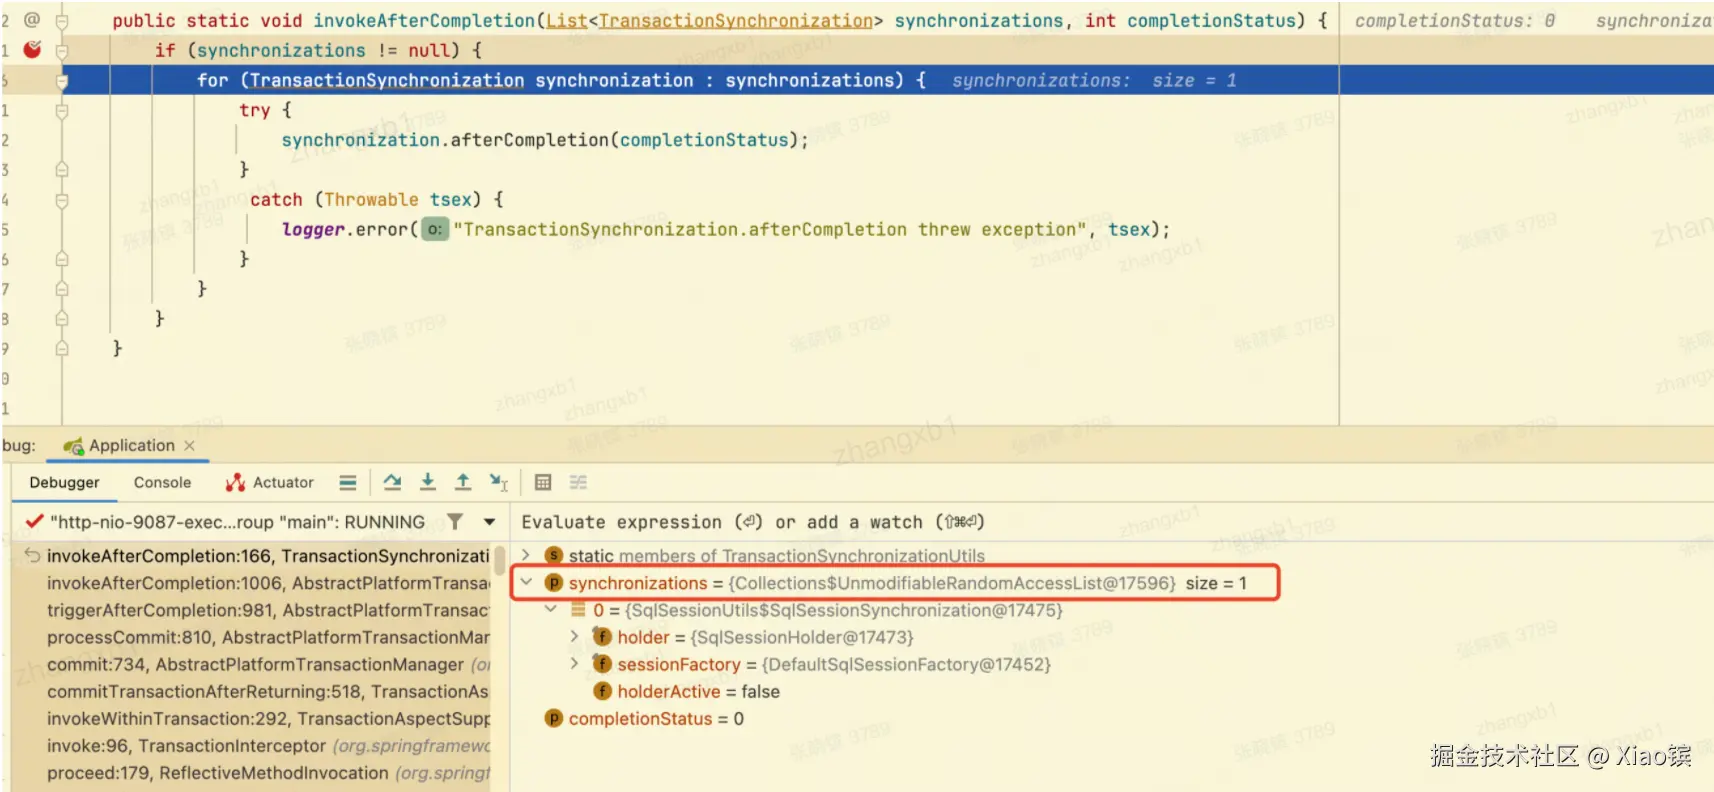The image size is (1714, 792).
Task: Click the Spring Application run icon
Action: [x=73, y=446]
